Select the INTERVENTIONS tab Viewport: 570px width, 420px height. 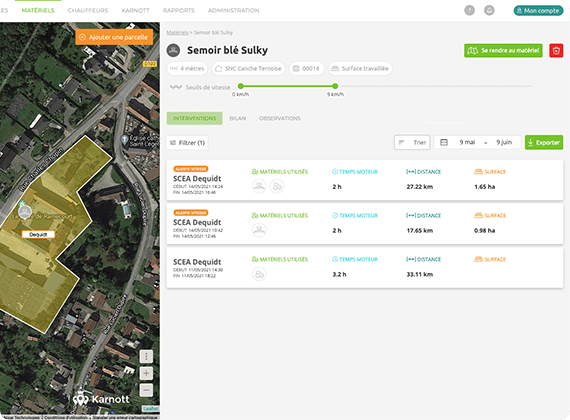194,118
